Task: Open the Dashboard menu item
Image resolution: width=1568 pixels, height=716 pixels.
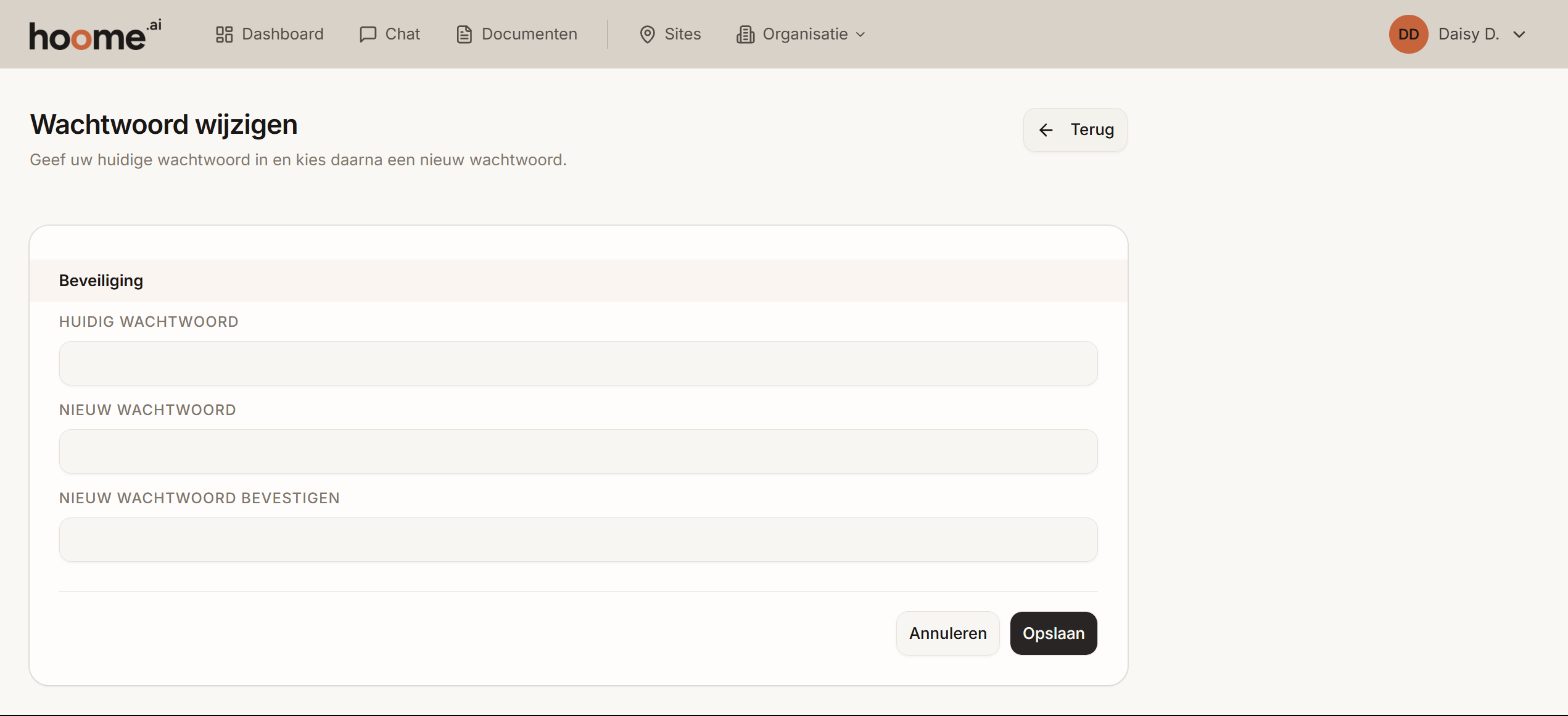Action: tap(270, 34)
